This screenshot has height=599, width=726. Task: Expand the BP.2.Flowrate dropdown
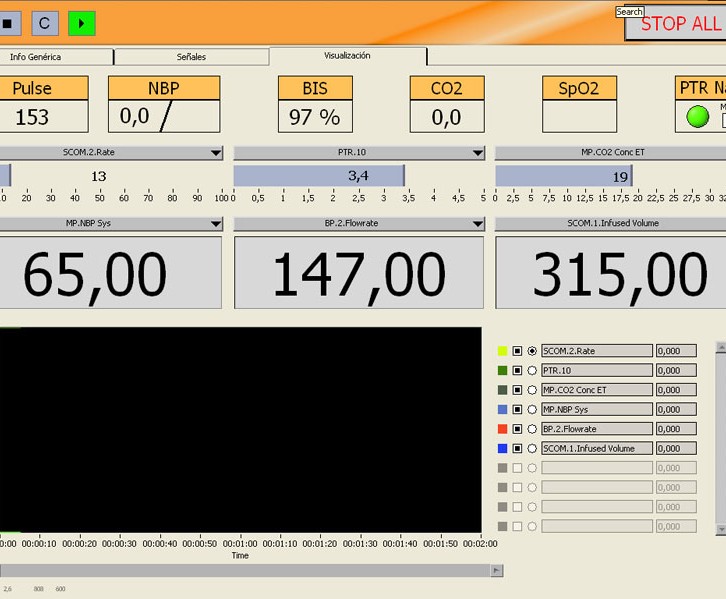click(x=477, y=224)
